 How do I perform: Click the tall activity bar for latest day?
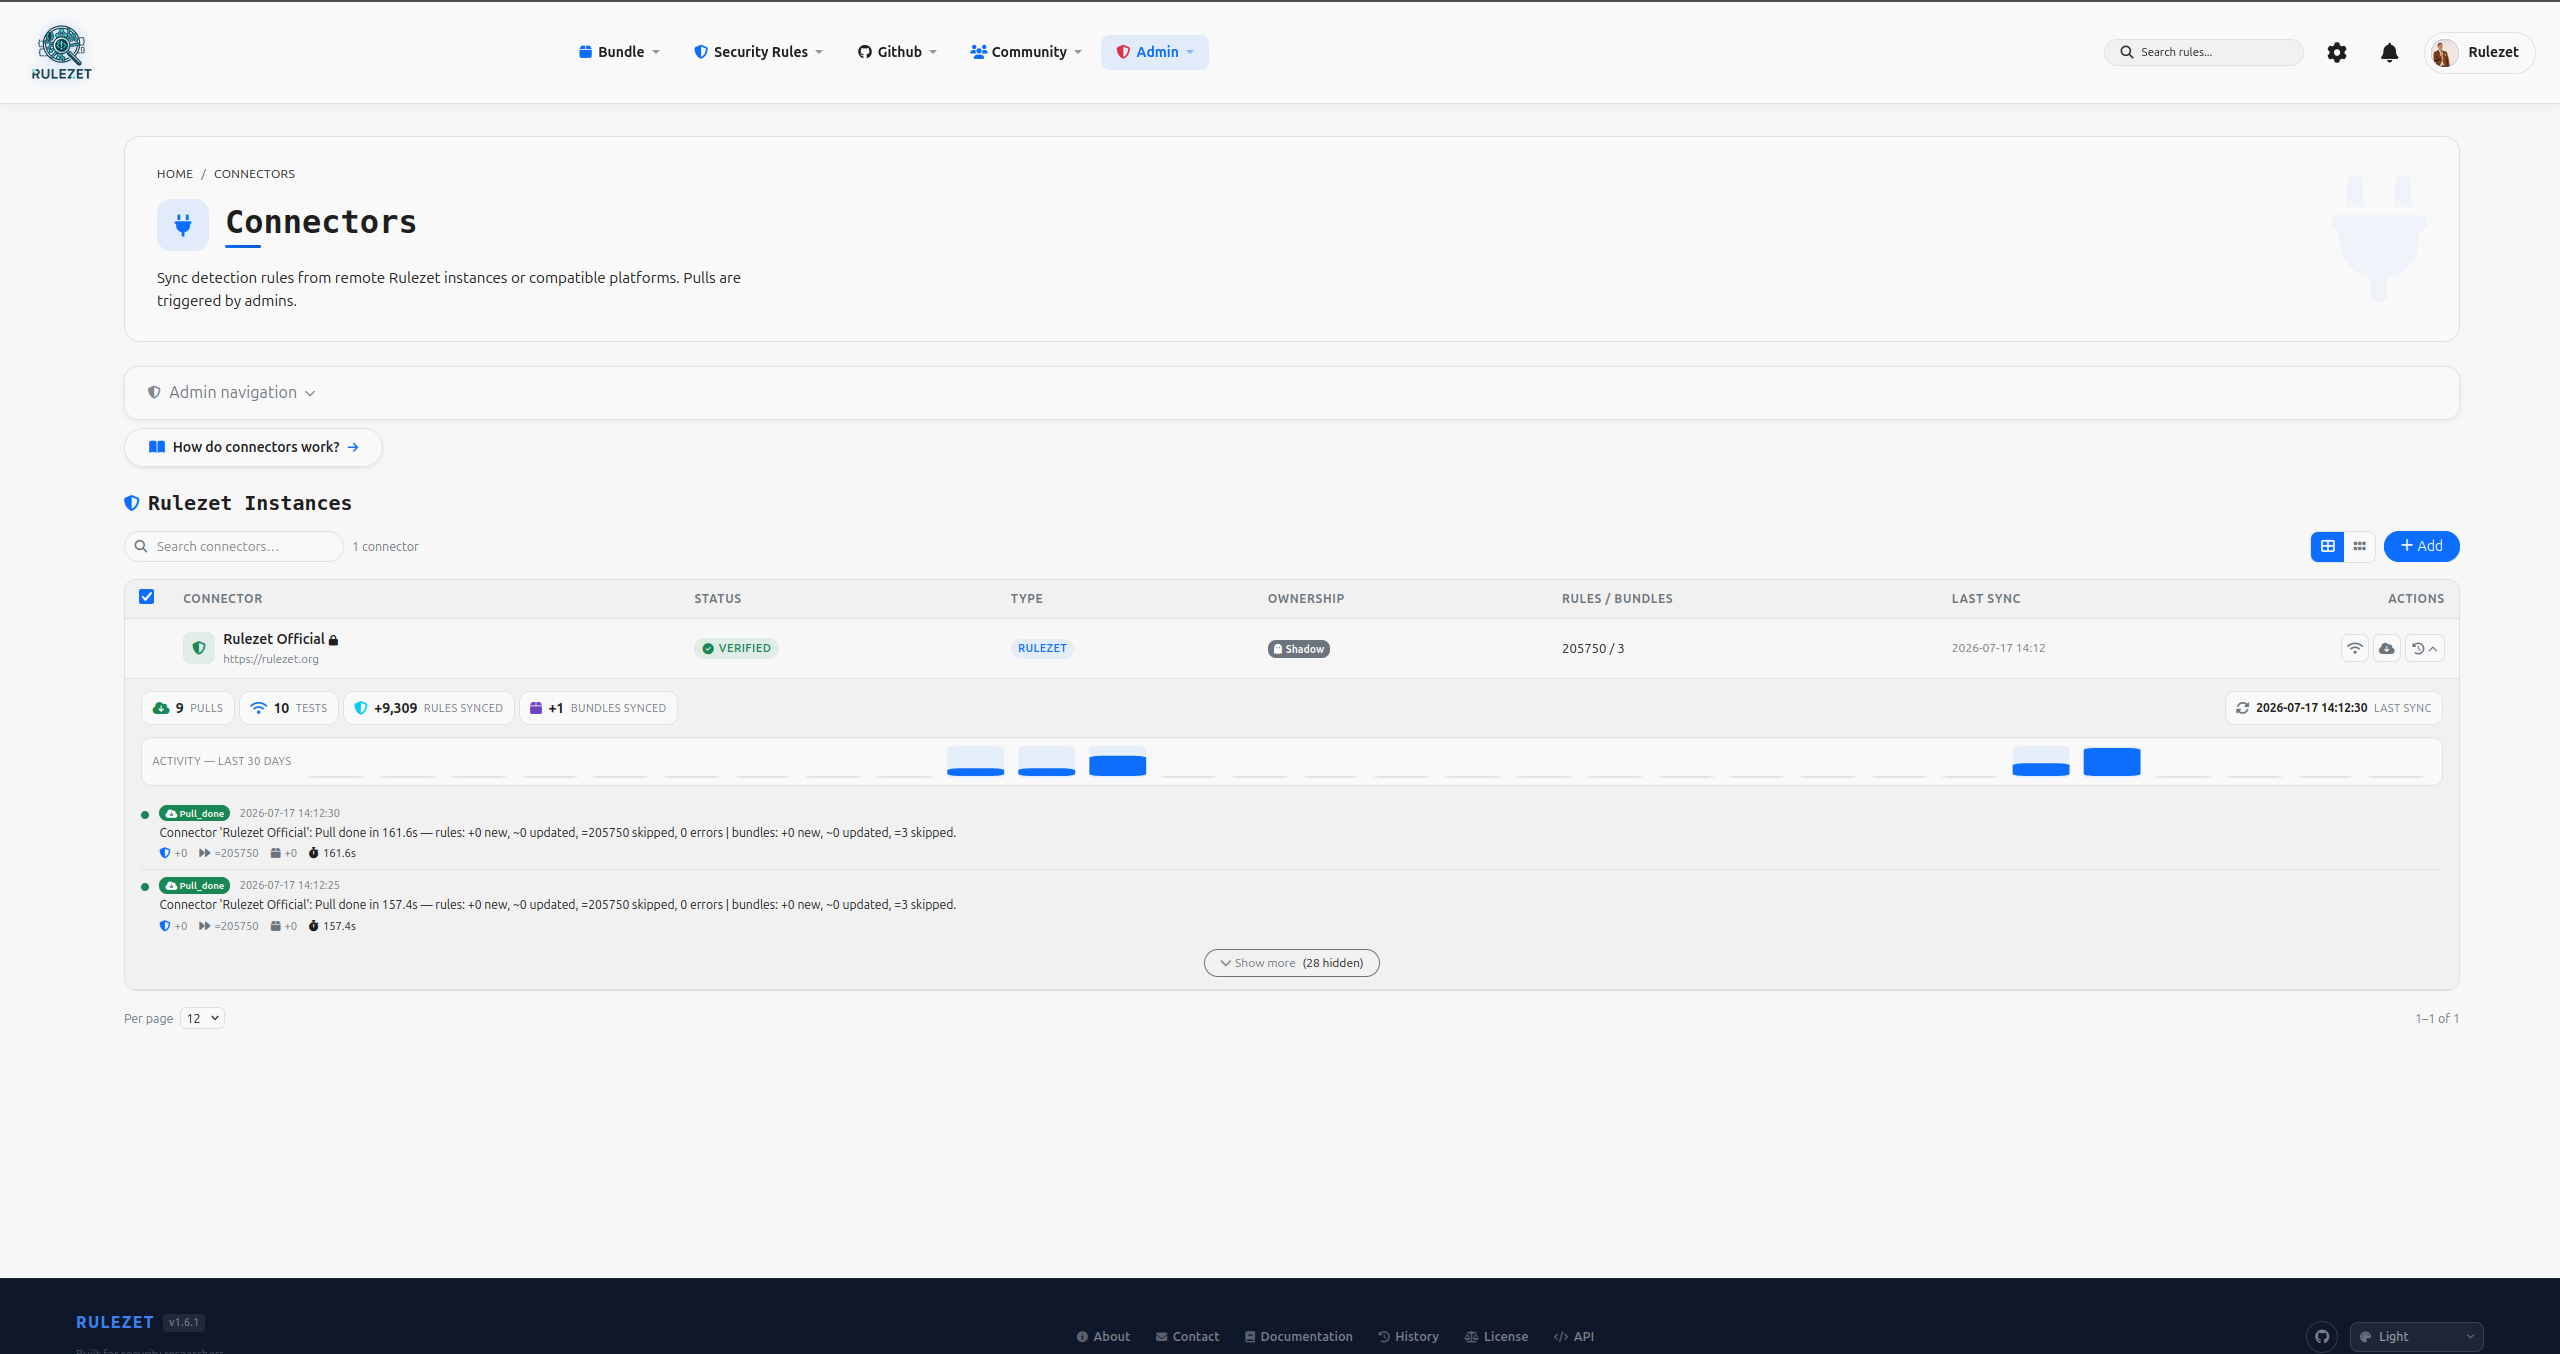[2111, 761]
